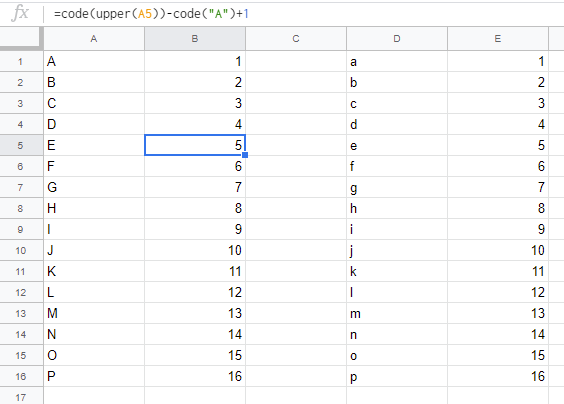
Task: Click cell containing lowercase b
Action: (x=397, y=82)
